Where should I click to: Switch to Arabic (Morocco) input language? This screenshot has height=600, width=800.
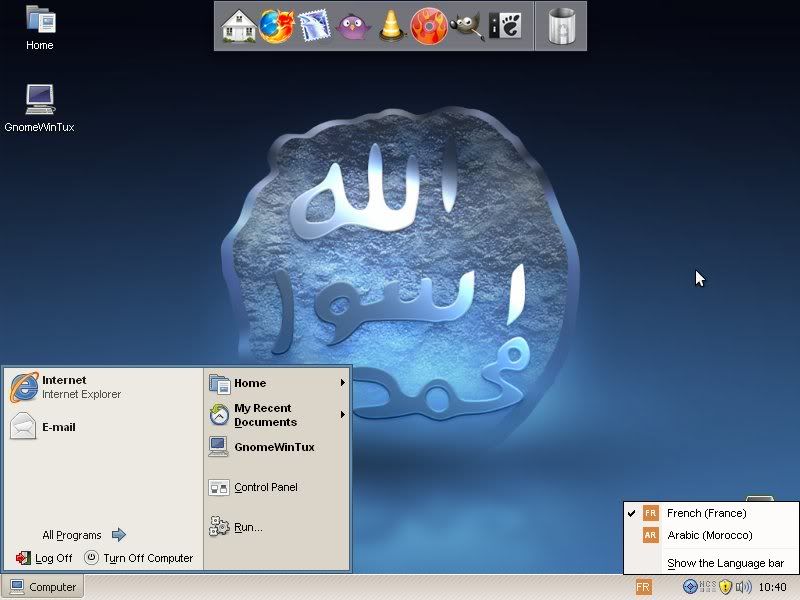[x=711, y=535]
